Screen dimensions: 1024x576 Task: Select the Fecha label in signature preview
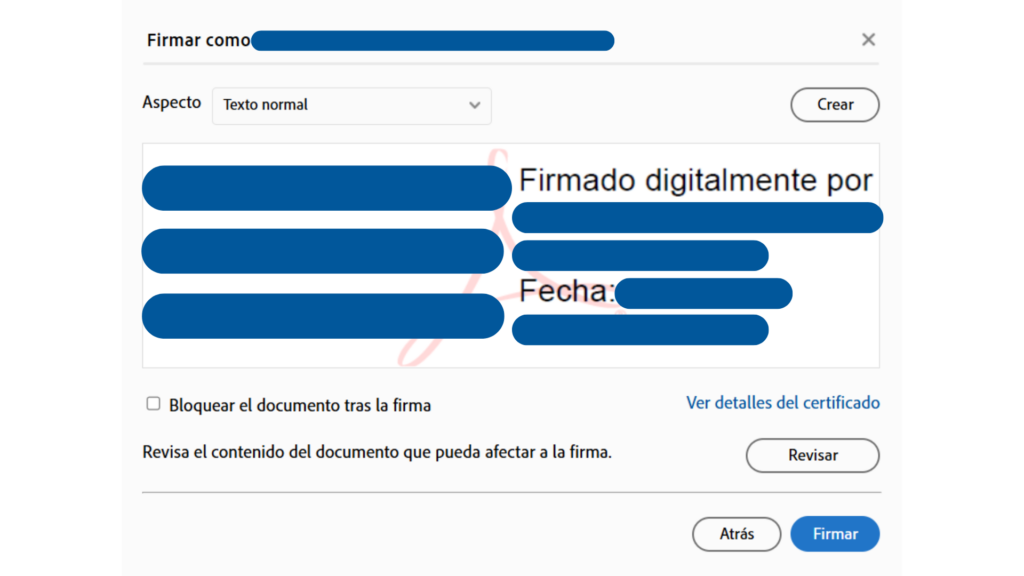point(566,292)
